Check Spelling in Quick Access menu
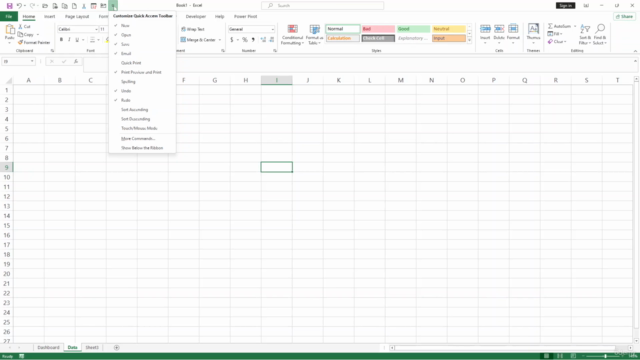The image size is (640, 360). click(142, 82)
